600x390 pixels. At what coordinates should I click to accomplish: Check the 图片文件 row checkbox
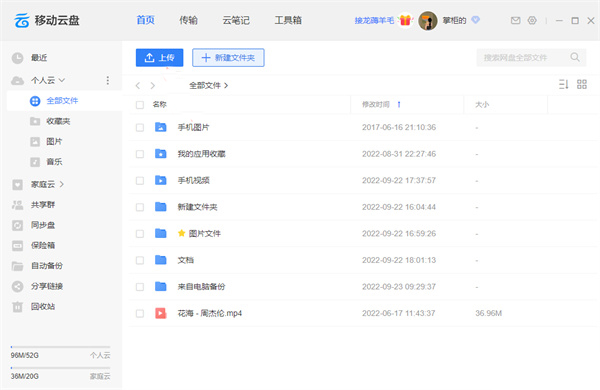click(140, 233)
